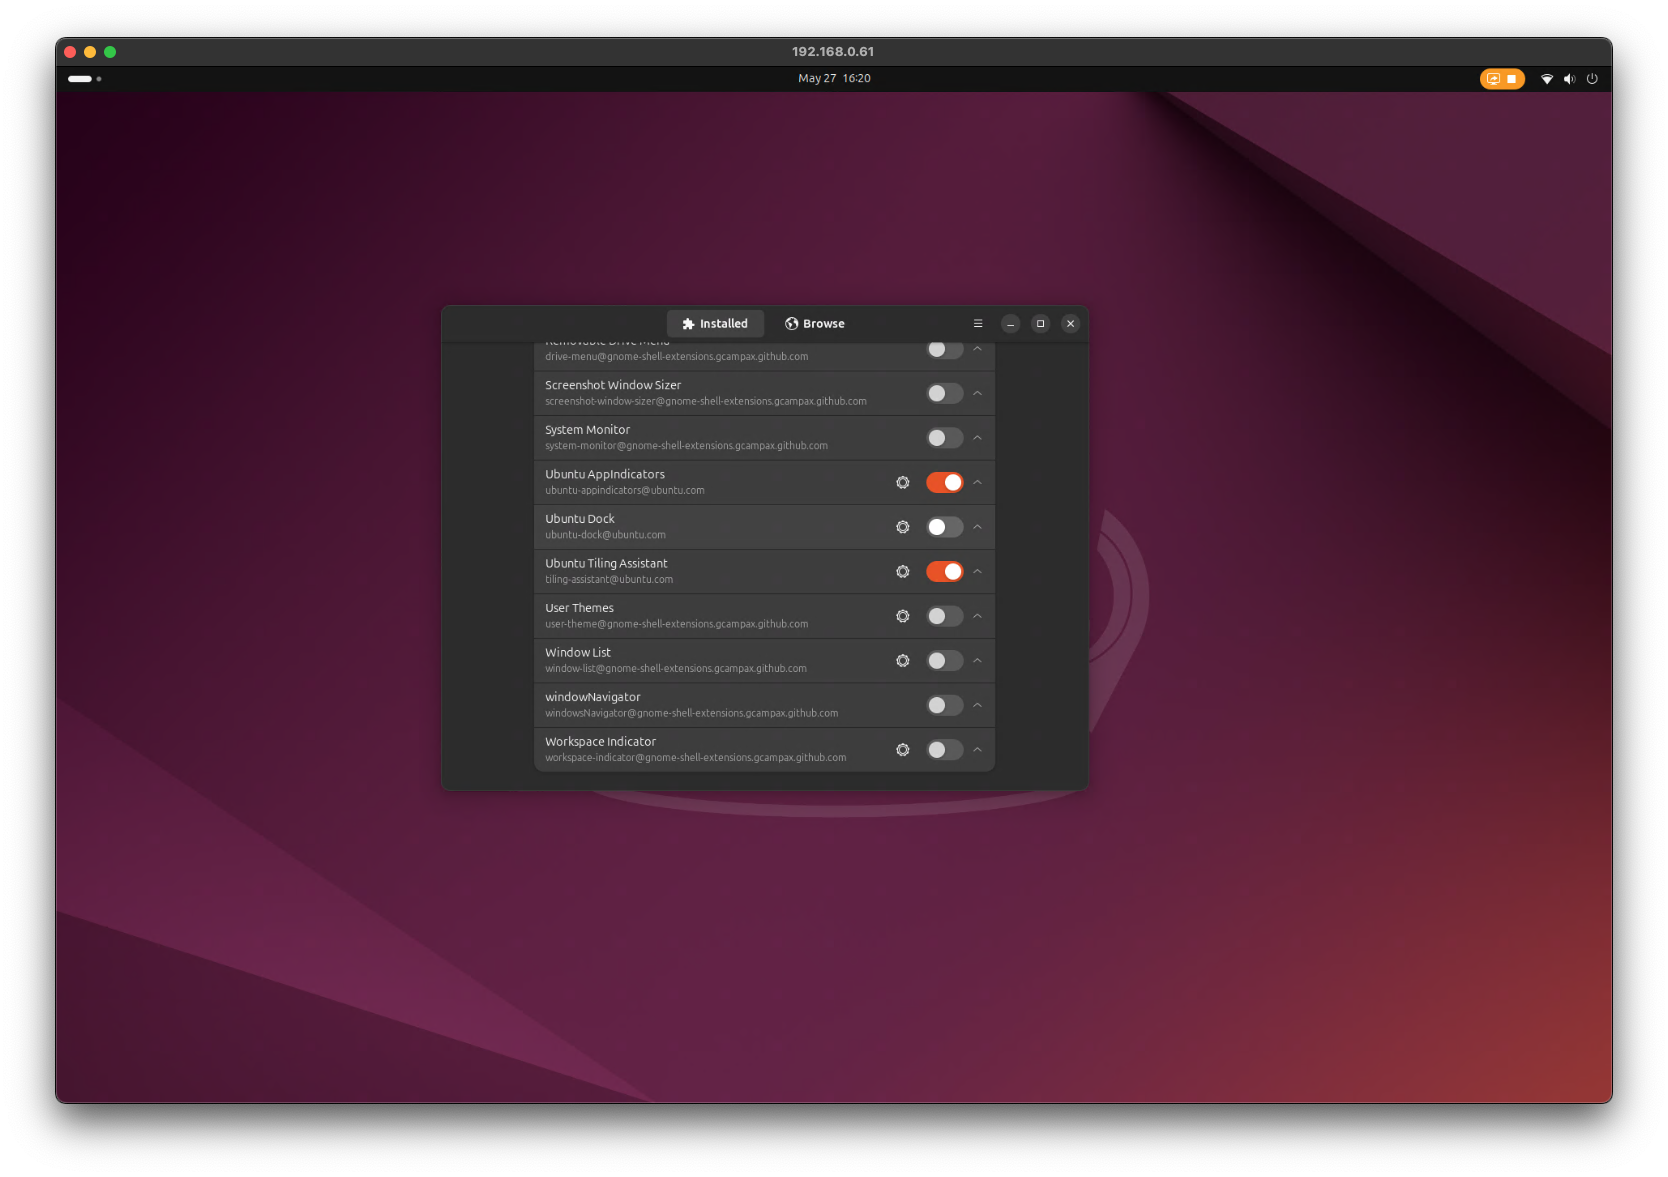Click the Ubuntu AppIndicators title
The image size is (1668, 1177).
605,475
